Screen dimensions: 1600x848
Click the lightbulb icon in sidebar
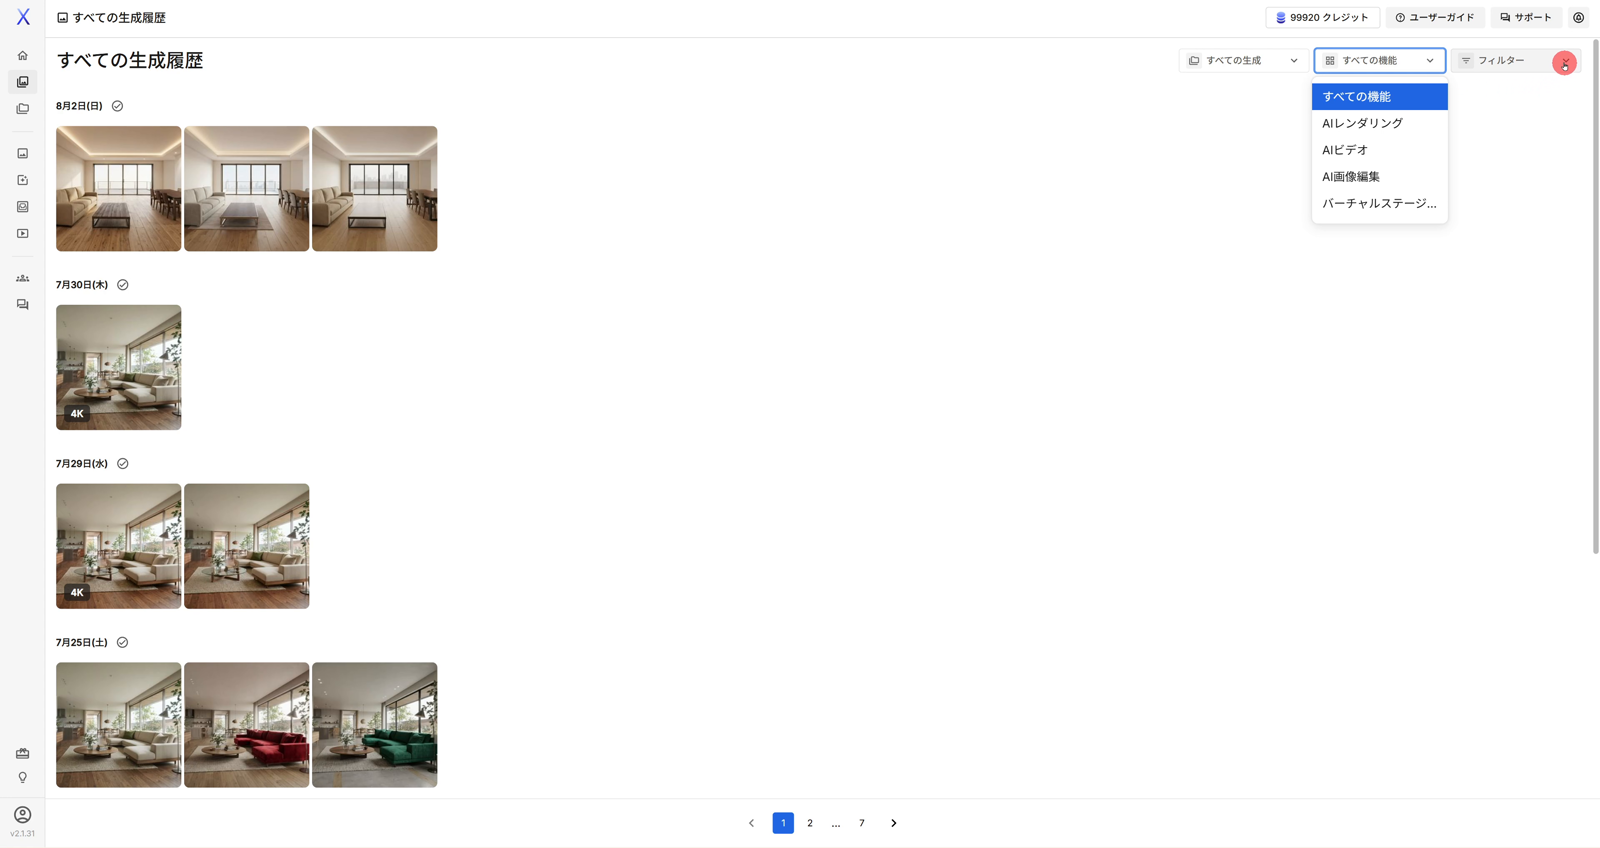(x=22, y=778)
